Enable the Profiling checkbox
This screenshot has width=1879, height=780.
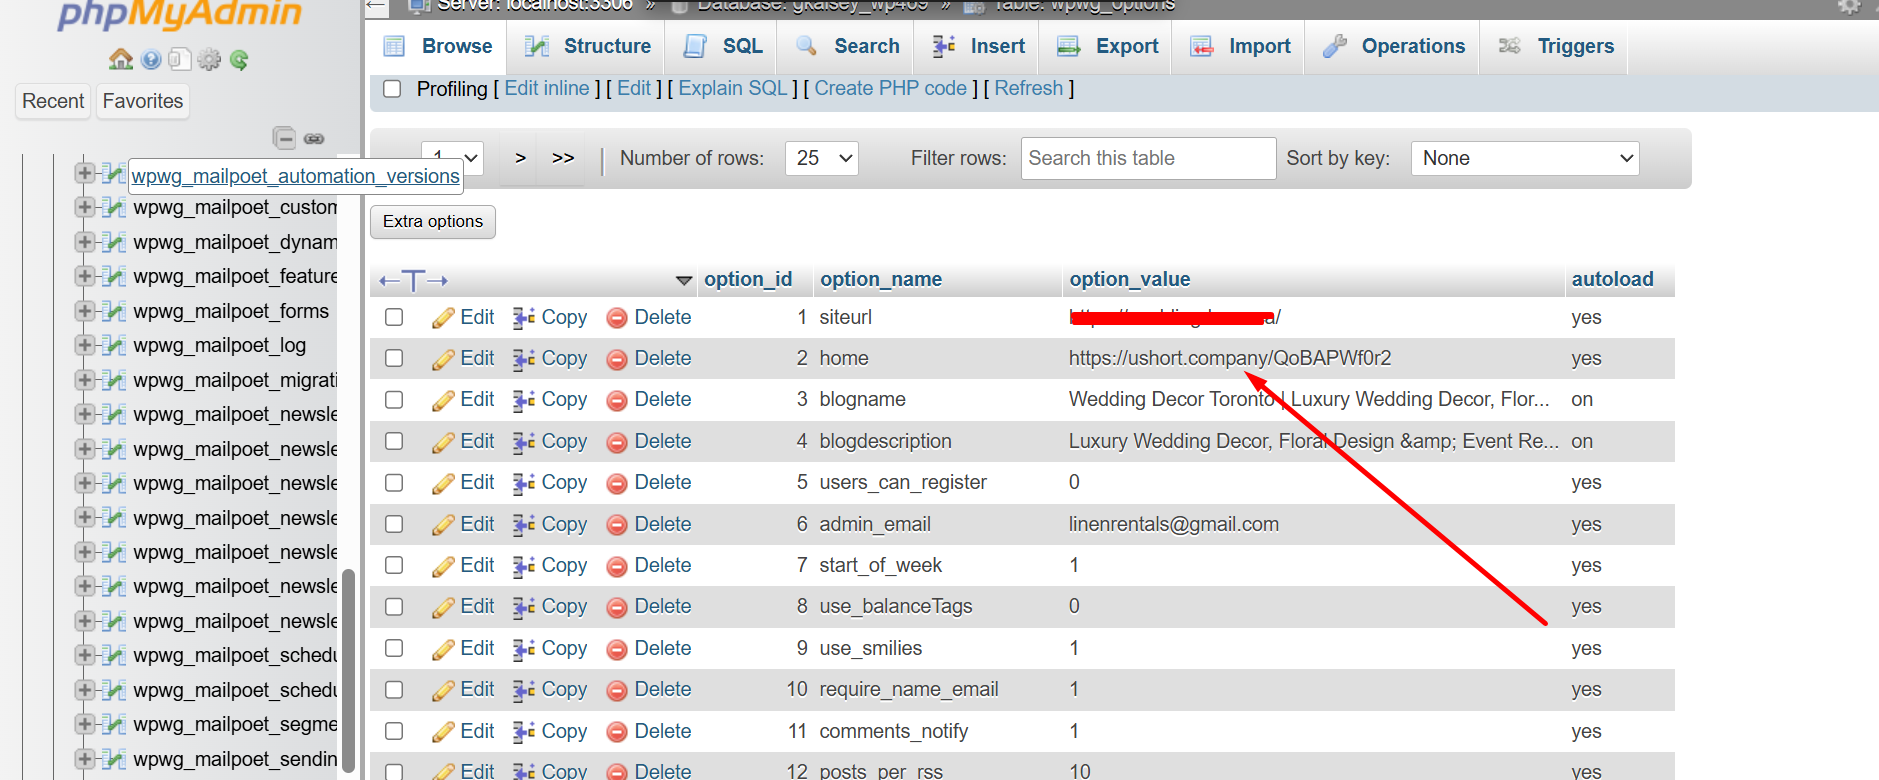[393, 89]
